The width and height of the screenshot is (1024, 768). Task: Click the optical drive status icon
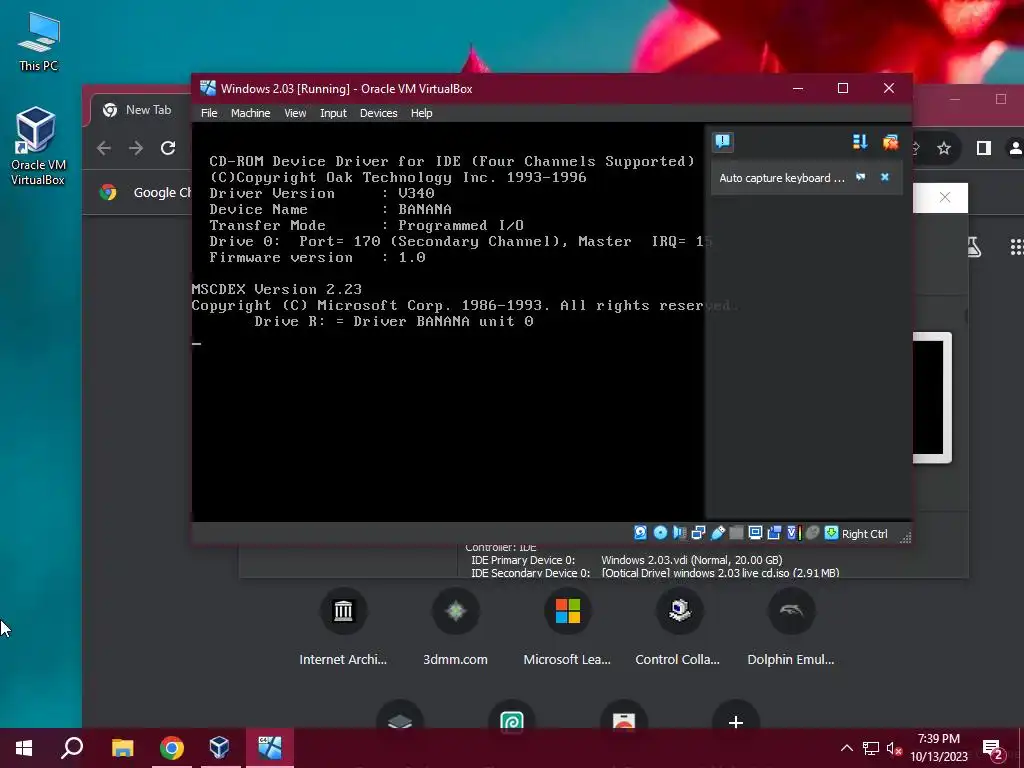(x=660, y=533)
